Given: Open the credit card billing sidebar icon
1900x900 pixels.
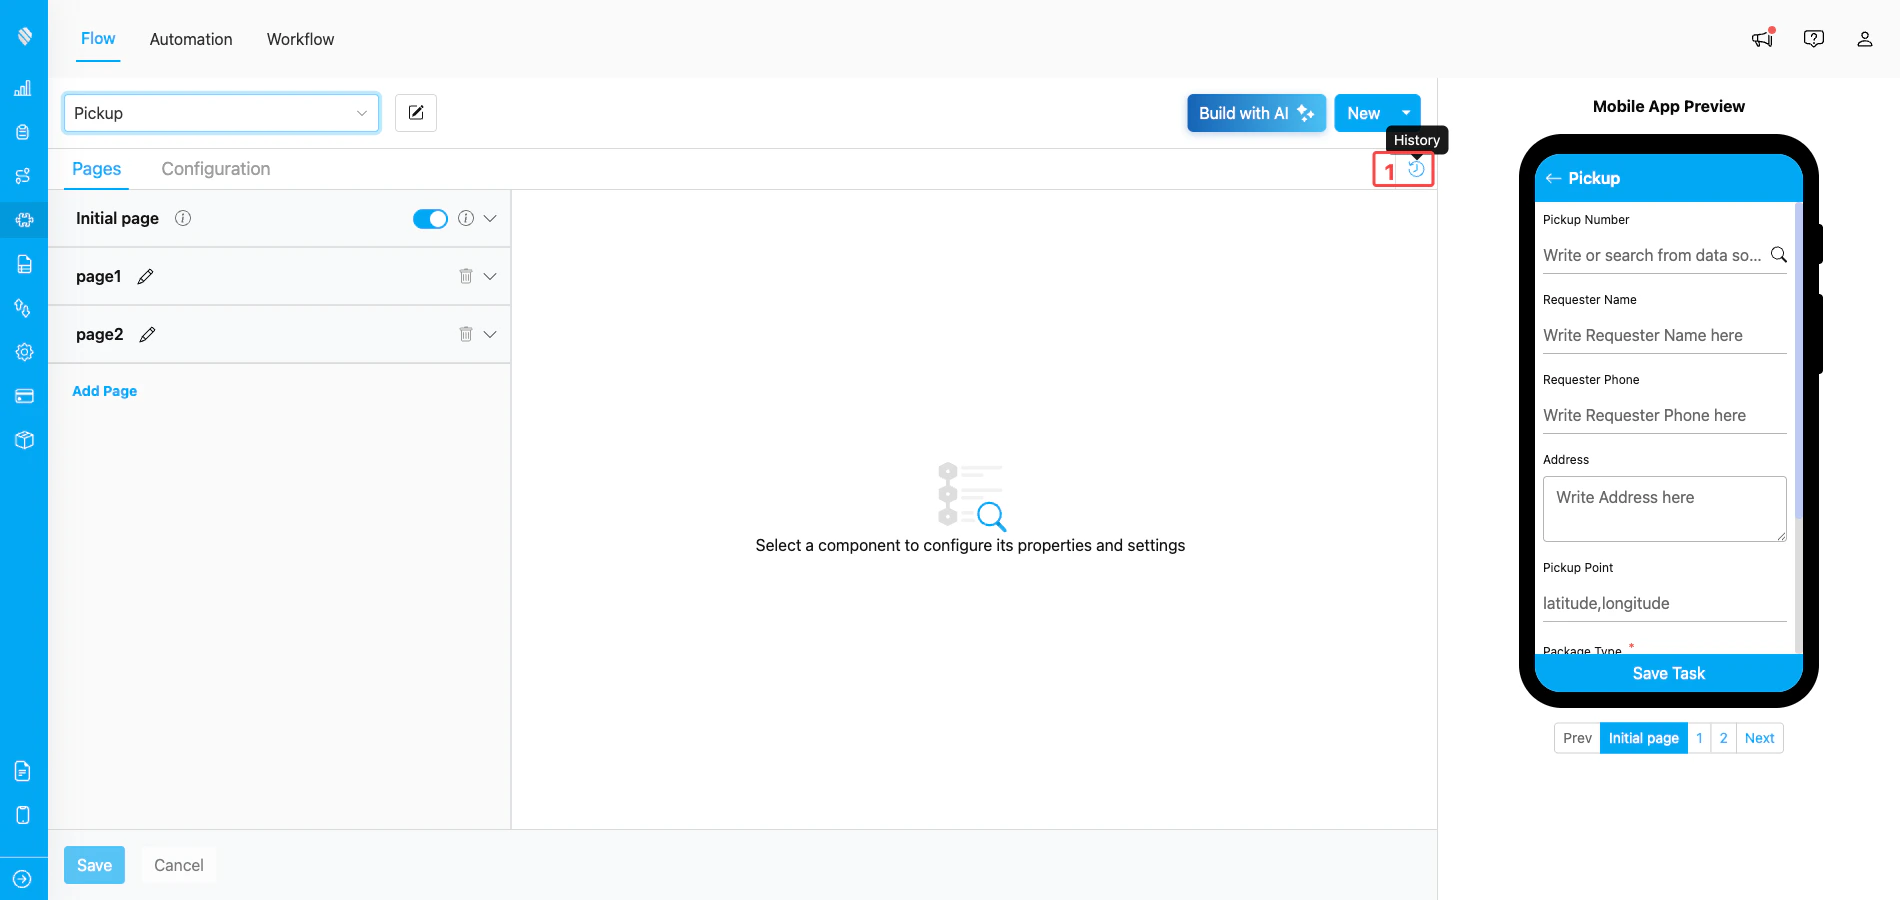Looking at the screenshot, I should coord(24,396).
